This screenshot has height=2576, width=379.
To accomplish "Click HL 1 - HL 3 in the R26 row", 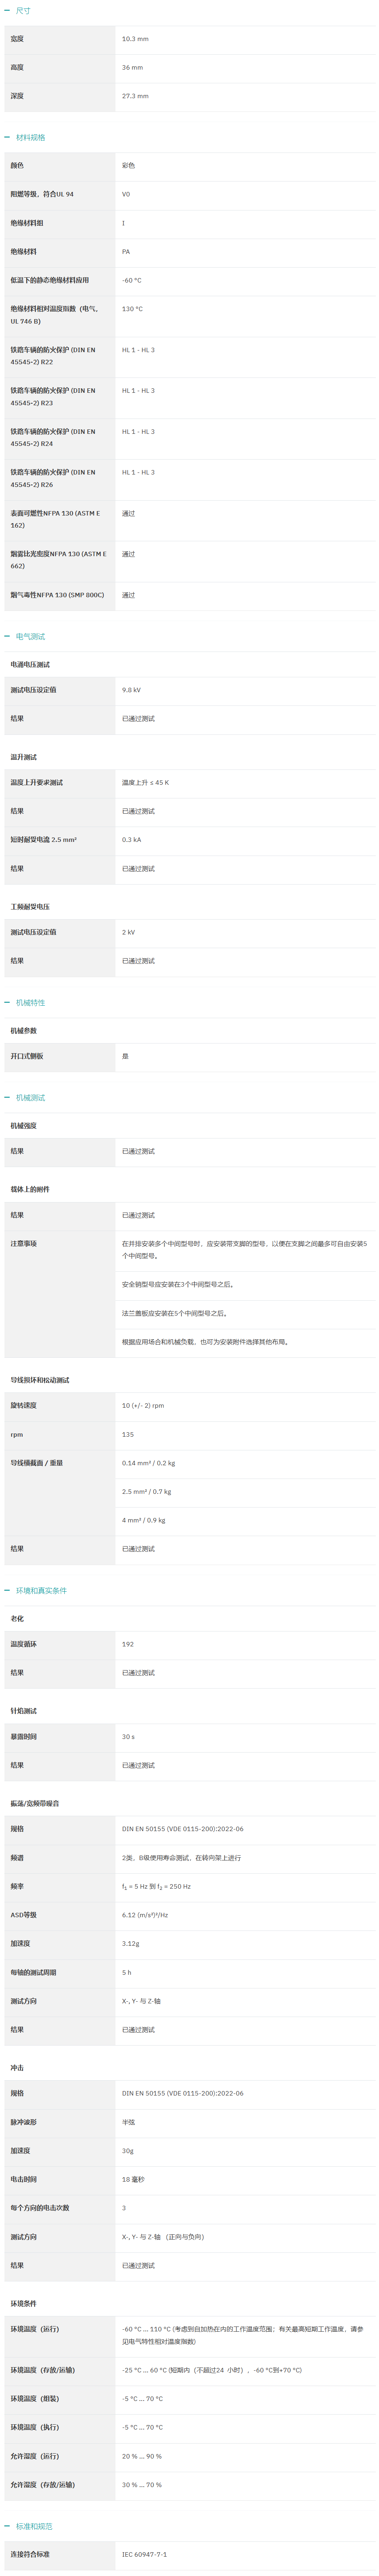I will pos(138,472).
